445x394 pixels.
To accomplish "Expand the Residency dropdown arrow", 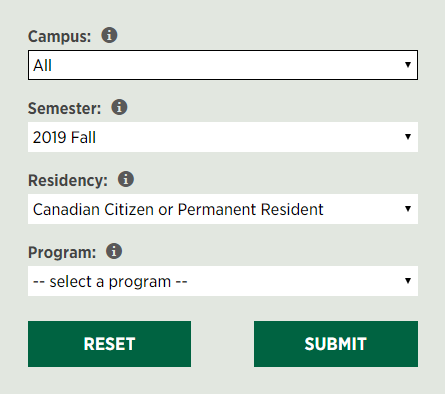I will click(x=408, y=209).
